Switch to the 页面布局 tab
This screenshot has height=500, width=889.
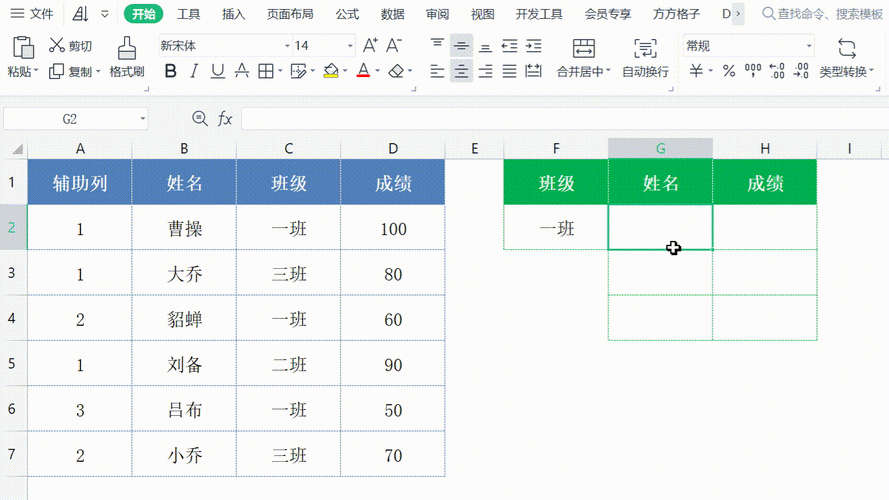[290, 14]
